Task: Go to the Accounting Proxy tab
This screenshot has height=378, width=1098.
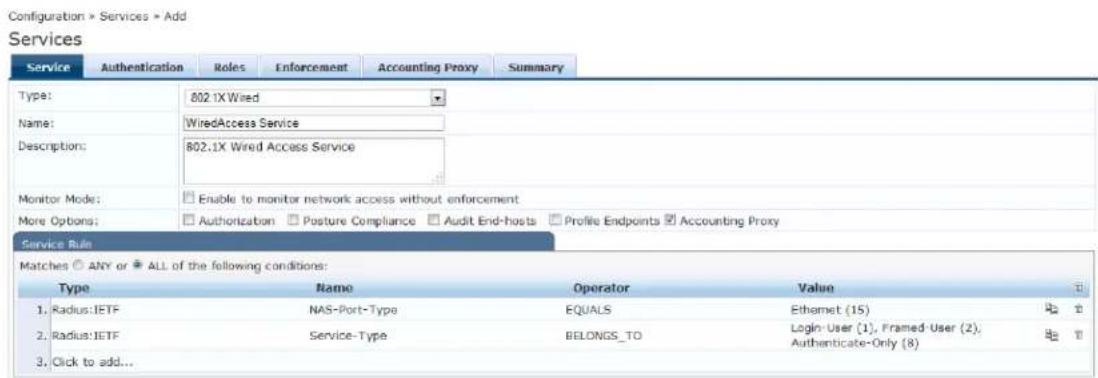Action: coord(427,68)
